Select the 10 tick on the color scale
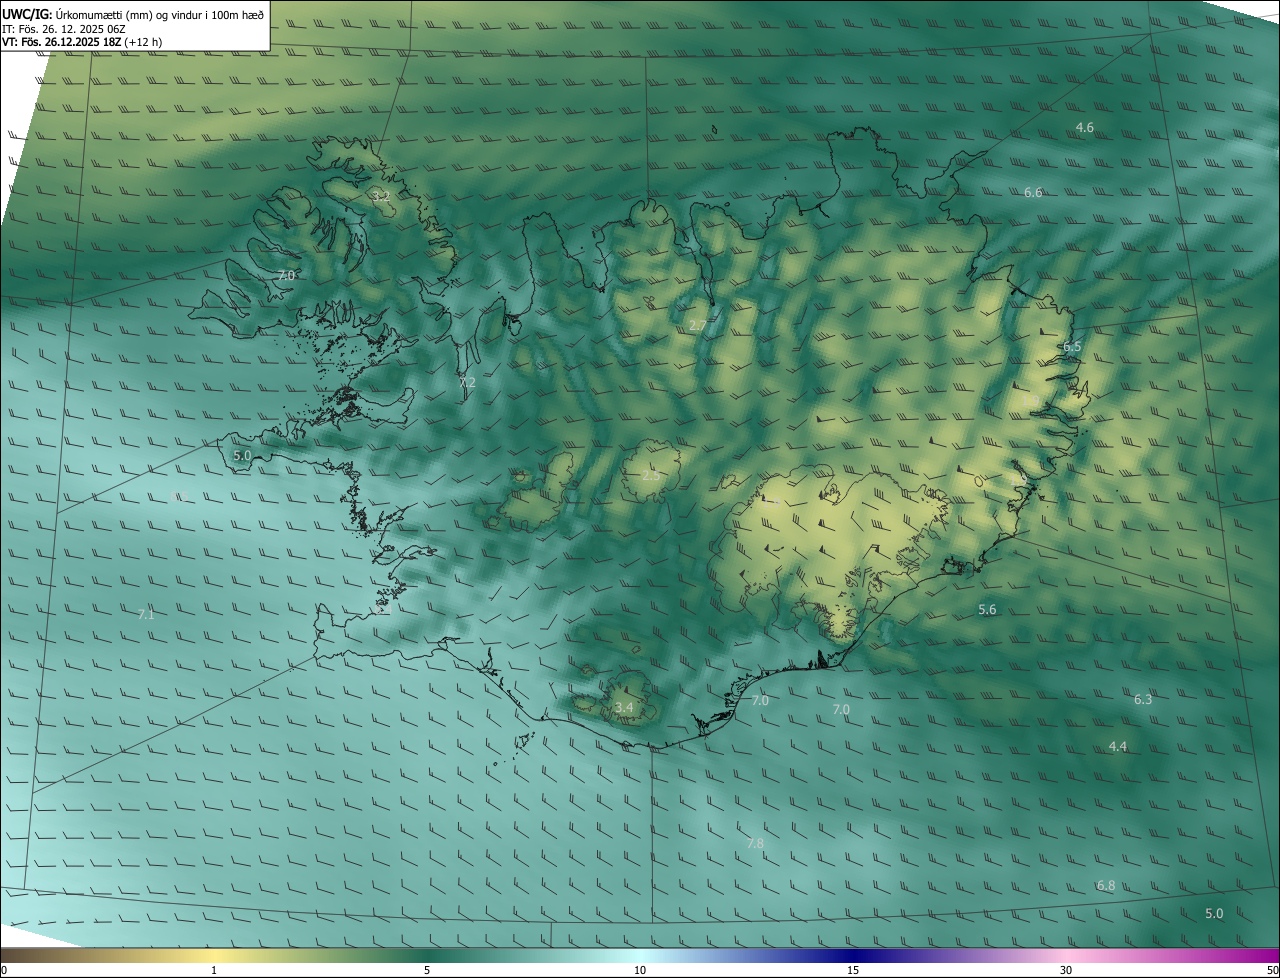The width and height of the screenshot is (1280, 978). pyautogui.click(x=640, y=970)
